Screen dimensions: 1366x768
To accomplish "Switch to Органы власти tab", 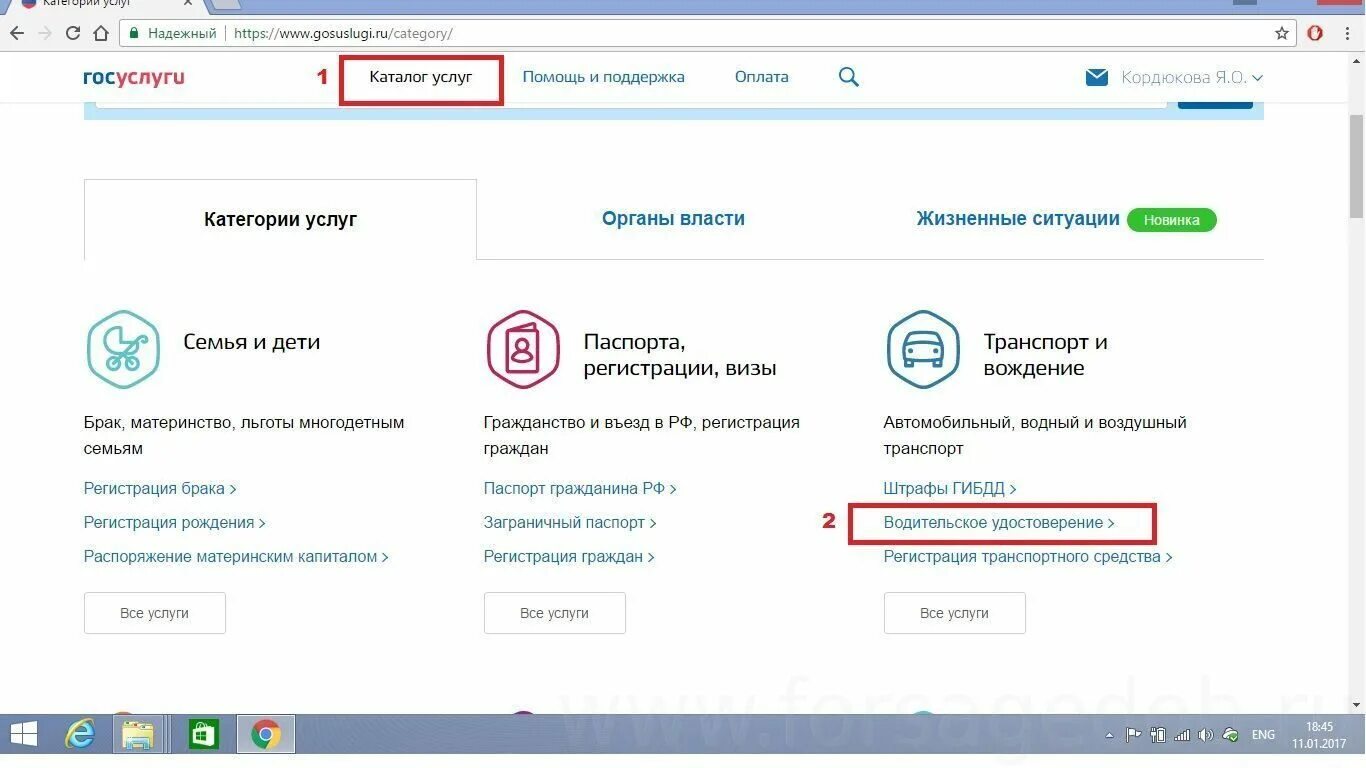I will point(673,219).
